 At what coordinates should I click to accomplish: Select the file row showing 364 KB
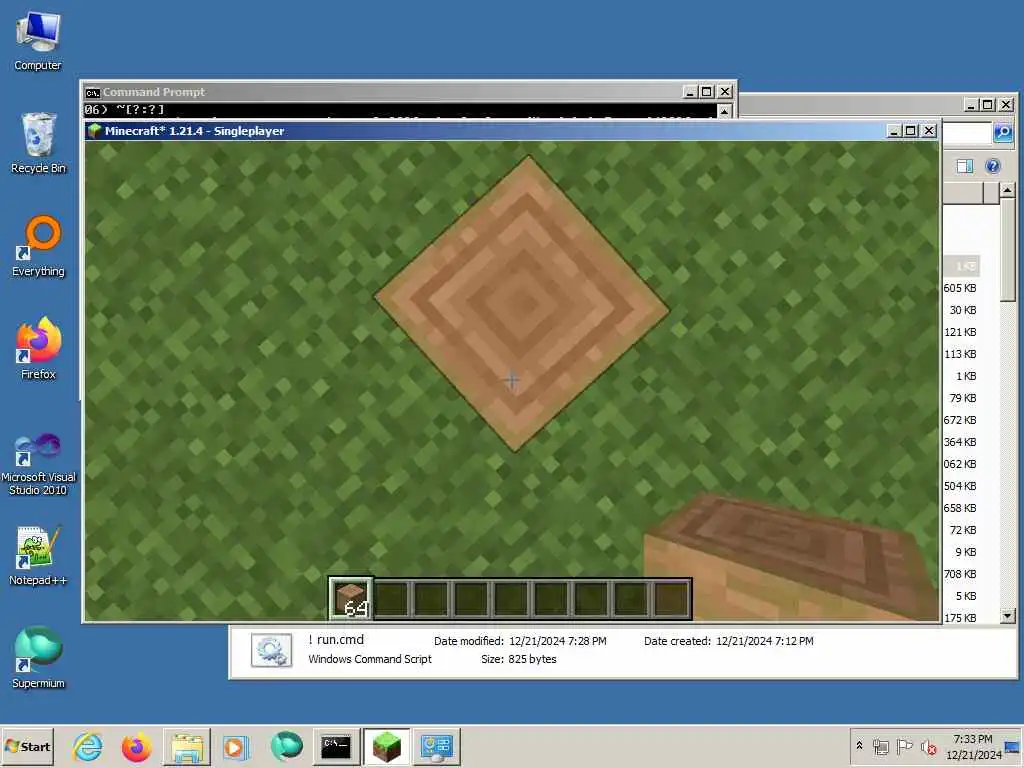960,442
